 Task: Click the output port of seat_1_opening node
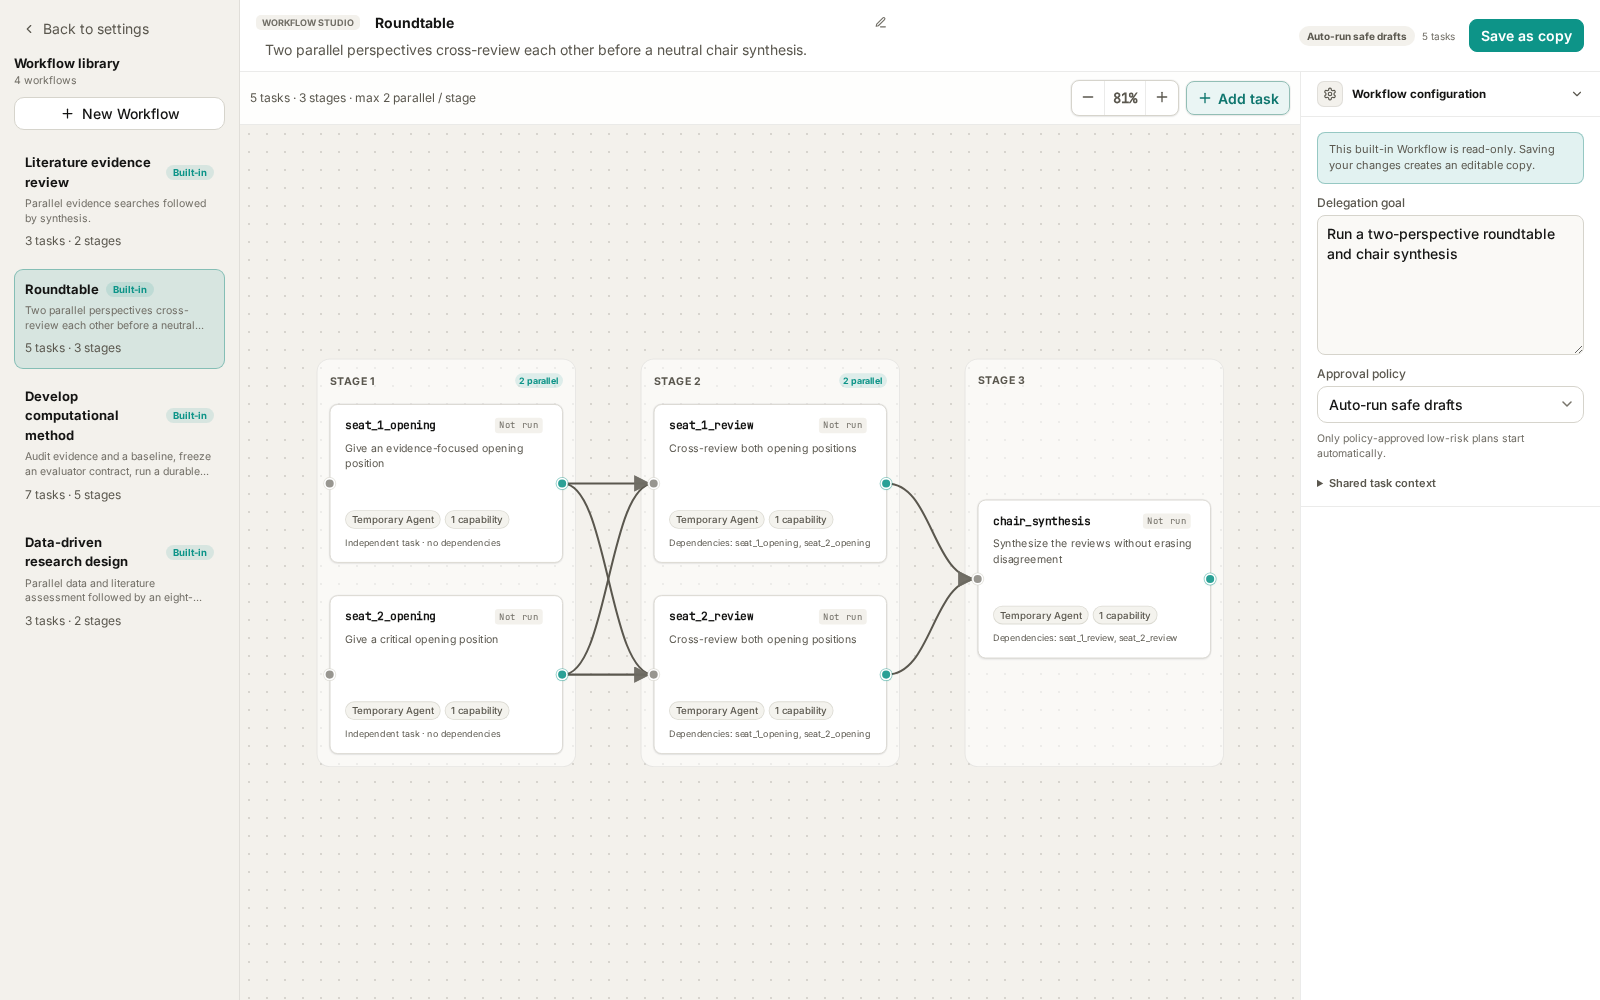562,484
